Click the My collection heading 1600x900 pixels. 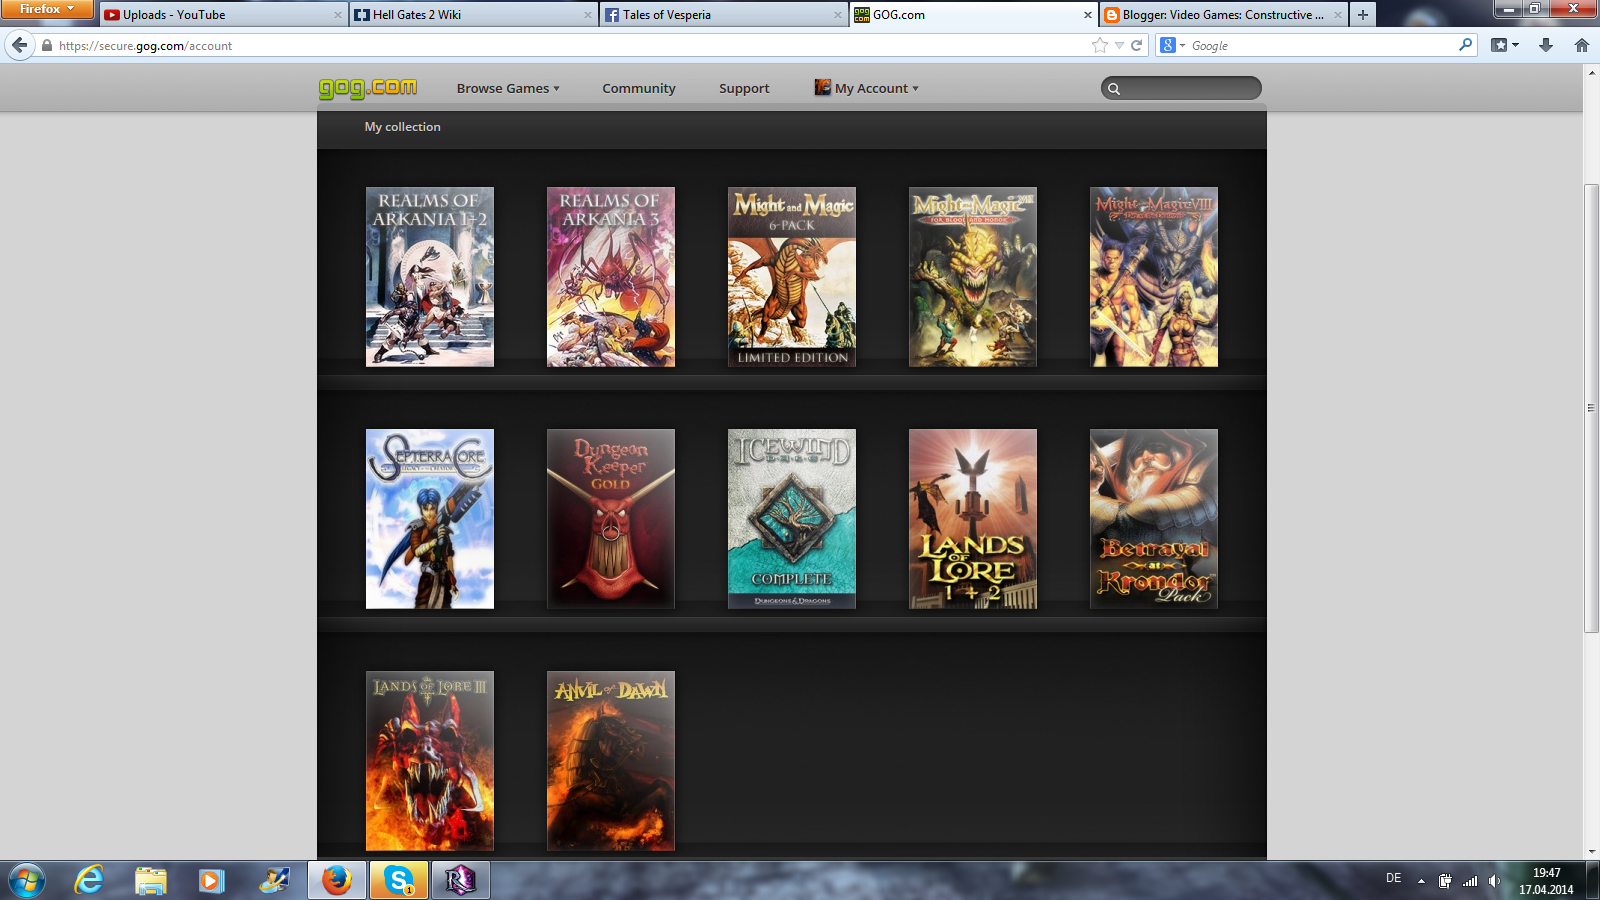(x=402, y=127)
